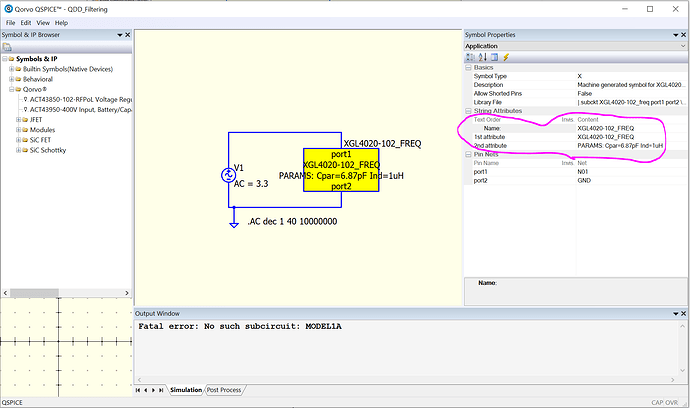This screenshot has width=690, height=408.
Task: Close the Output Window panel
Action: [x=683, y=313]
